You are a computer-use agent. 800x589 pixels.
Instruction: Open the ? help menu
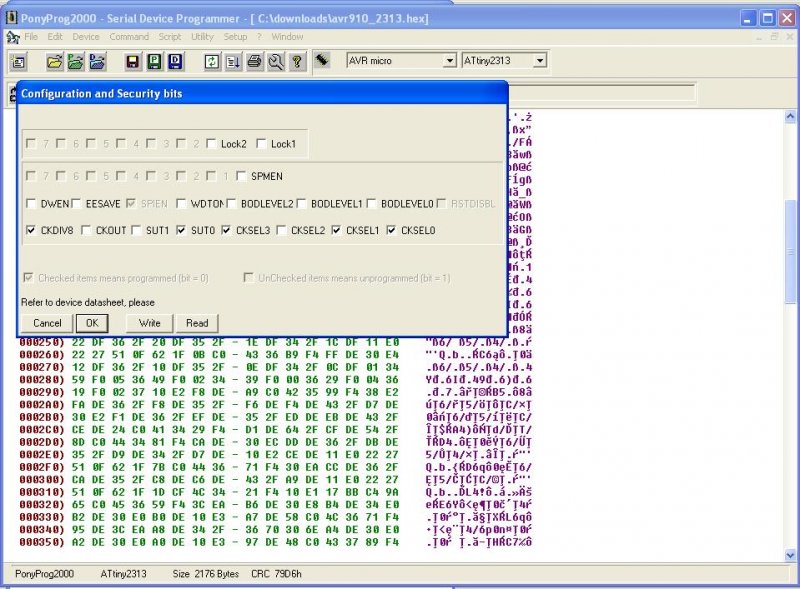(x=259, y=37)
